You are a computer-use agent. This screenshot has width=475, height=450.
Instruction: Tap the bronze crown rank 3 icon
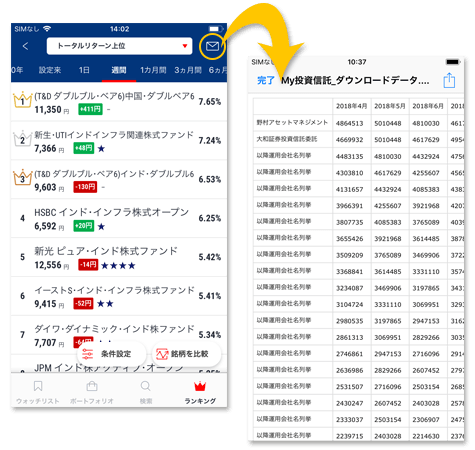click(22, 177)
